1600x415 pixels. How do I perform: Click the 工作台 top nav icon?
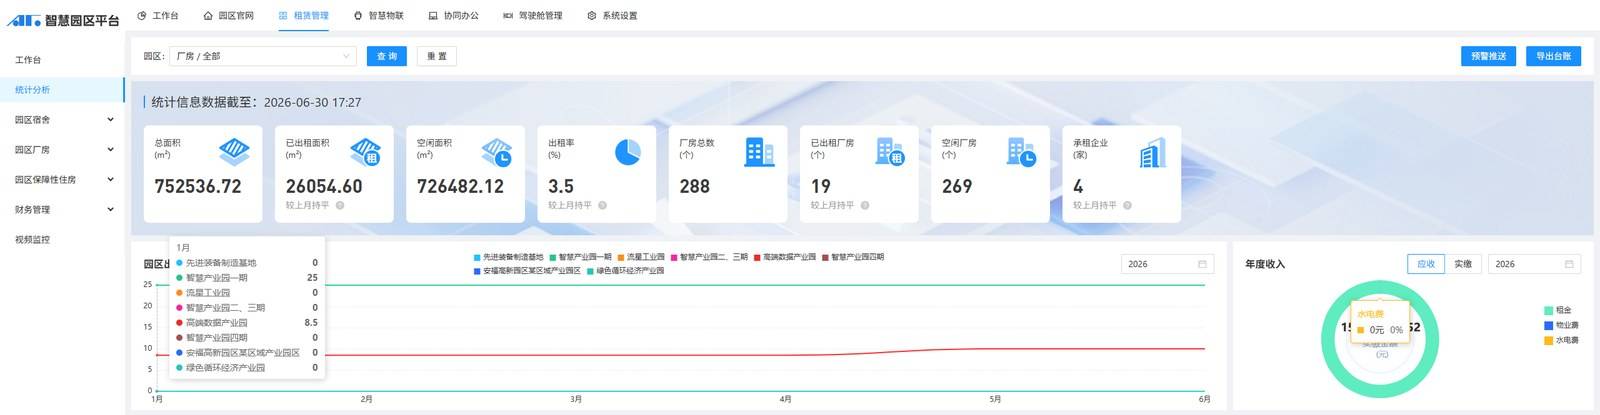click(x=142, y=15)
